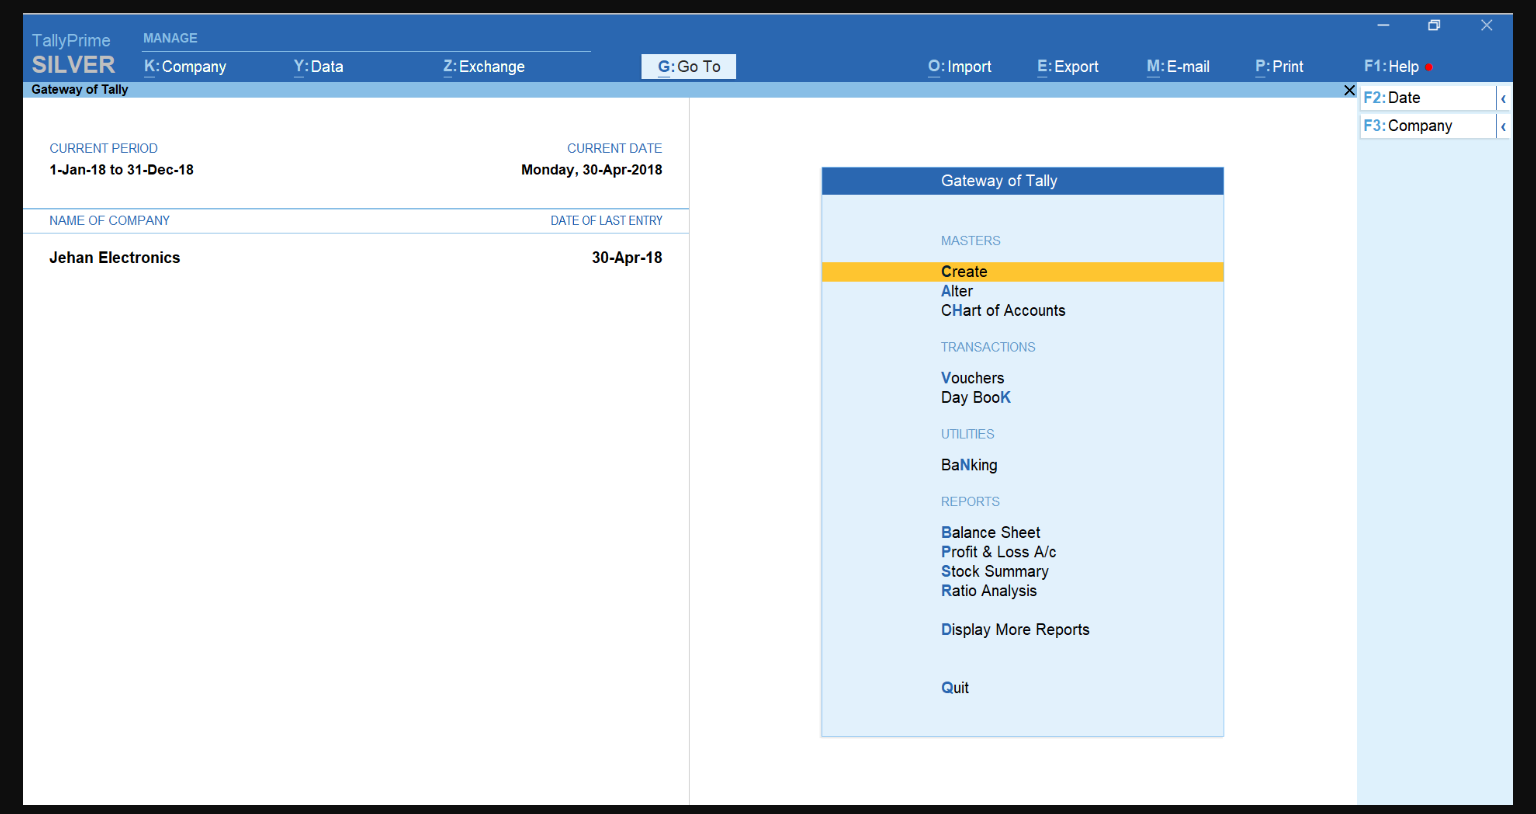
Task: Open the Z: Exchange menu
Action: (484, 67)
